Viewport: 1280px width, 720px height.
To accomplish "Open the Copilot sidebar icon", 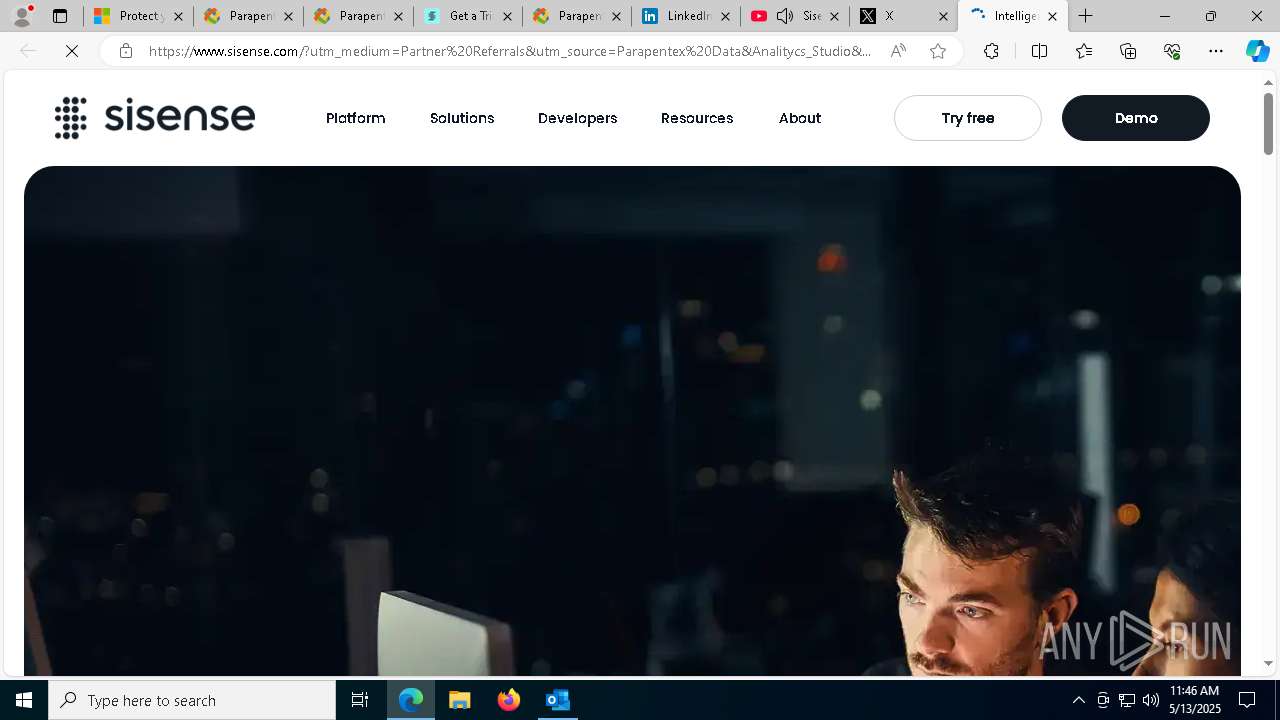I will [1258, 51].
